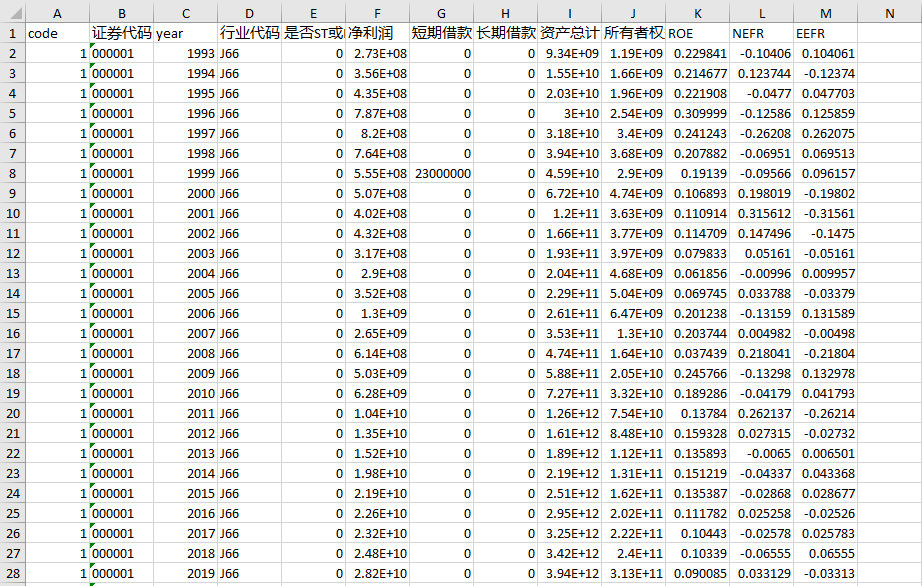Screen dimensions: 922x586
Task: Select total assets cell 1.26E+12
Action: pos(569,413)
